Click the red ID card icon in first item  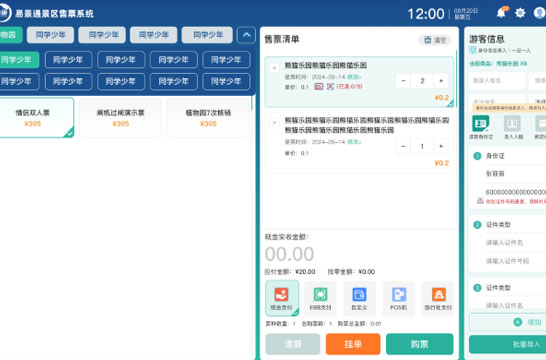(x=319, y=87)
